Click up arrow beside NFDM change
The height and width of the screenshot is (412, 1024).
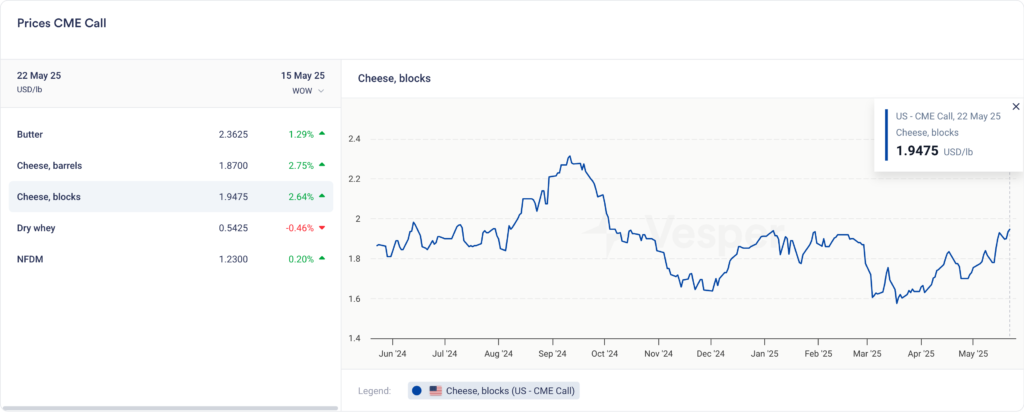pyautogui.click(x=322, y=259)
